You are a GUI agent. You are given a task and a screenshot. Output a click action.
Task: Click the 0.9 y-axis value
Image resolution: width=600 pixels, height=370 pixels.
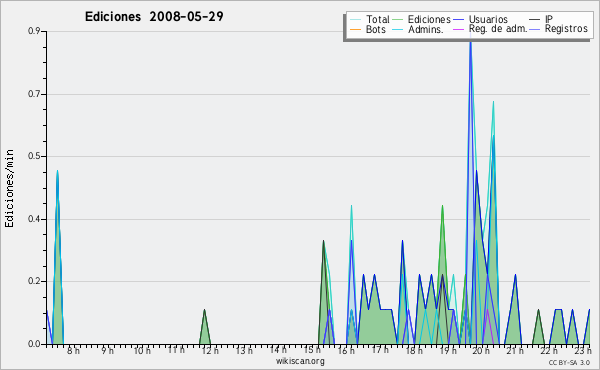34,31
